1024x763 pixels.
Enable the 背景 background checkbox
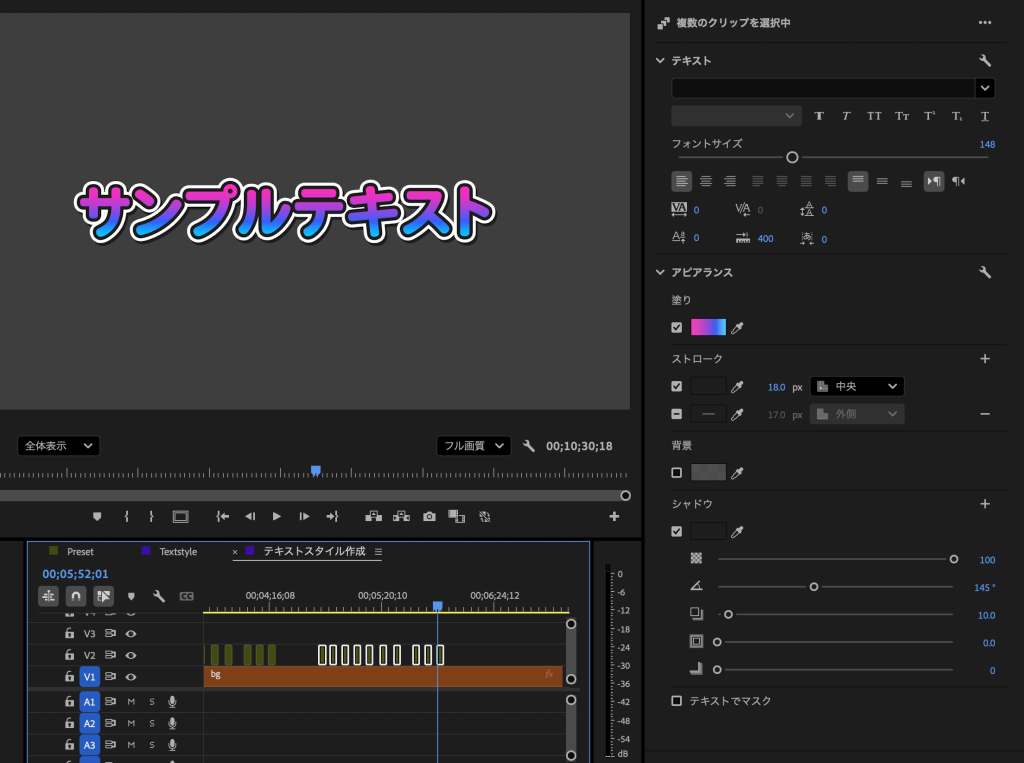coord(677,473)
